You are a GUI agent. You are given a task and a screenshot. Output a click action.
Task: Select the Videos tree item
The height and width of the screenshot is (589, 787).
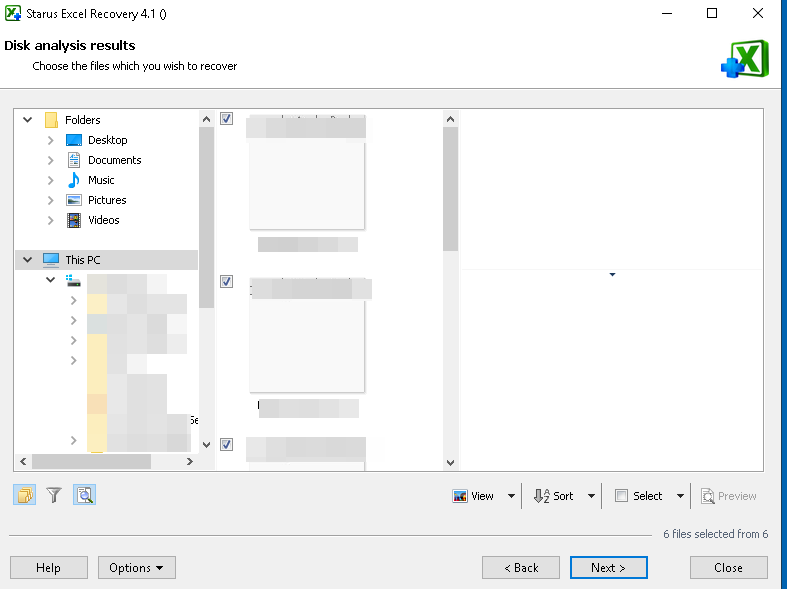pos(103,220)
